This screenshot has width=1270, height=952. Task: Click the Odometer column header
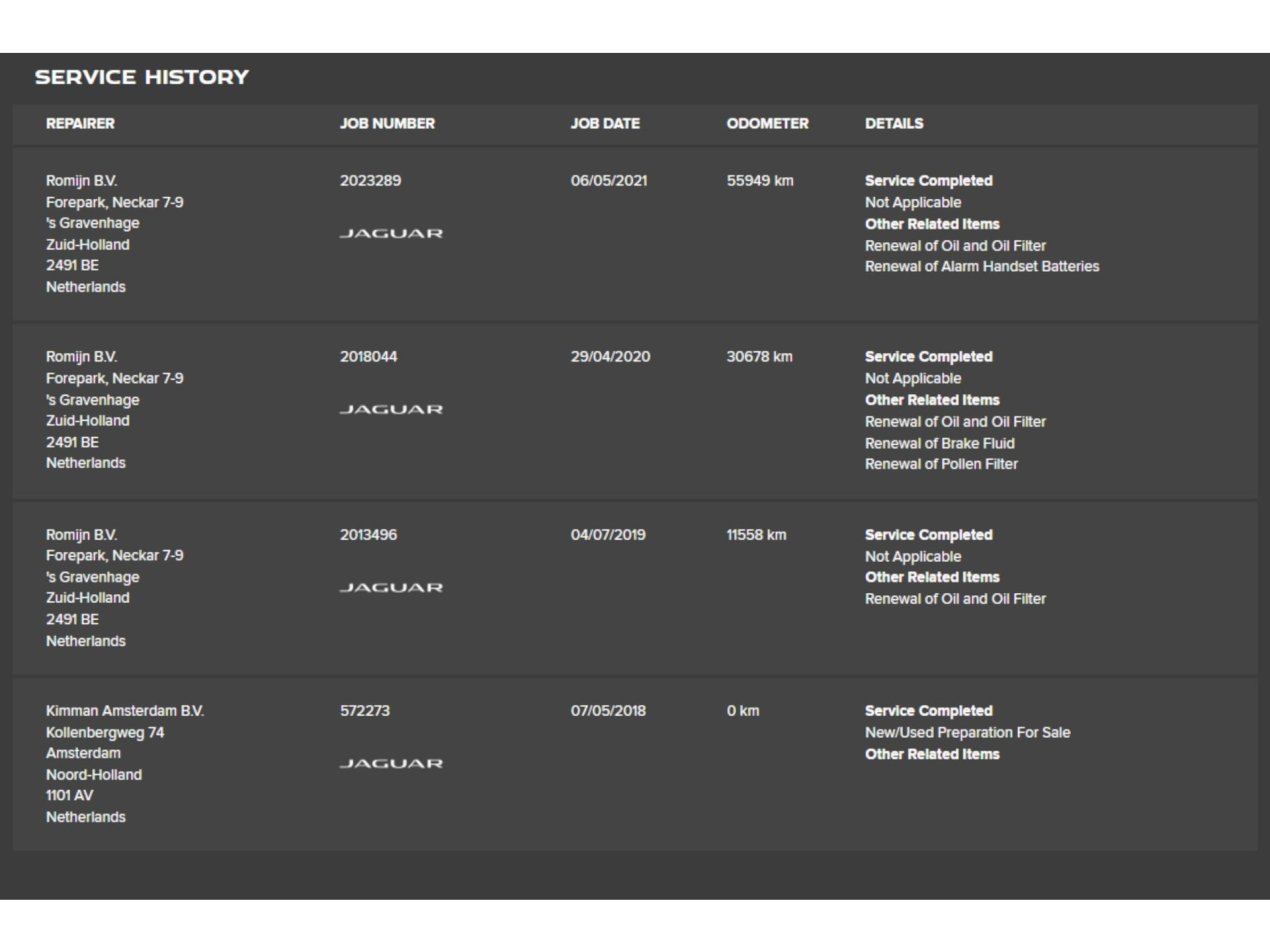pos(767,123)
